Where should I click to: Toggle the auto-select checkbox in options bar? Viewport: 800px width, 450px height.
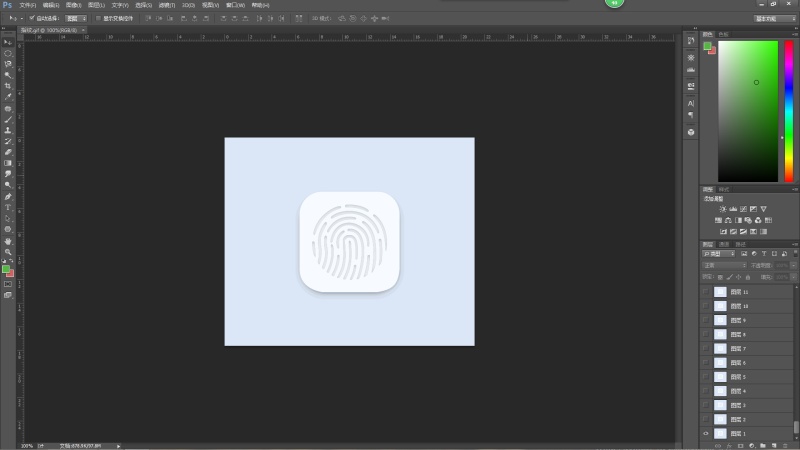point(32,18)
